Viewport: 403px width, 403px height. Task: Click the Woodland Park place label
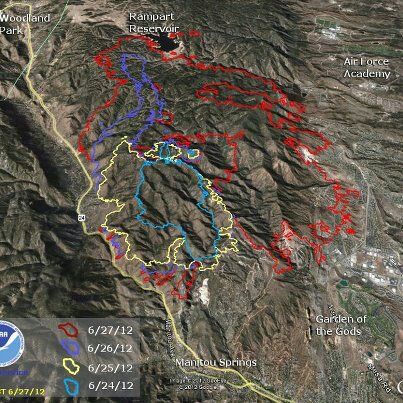[25, 24]
